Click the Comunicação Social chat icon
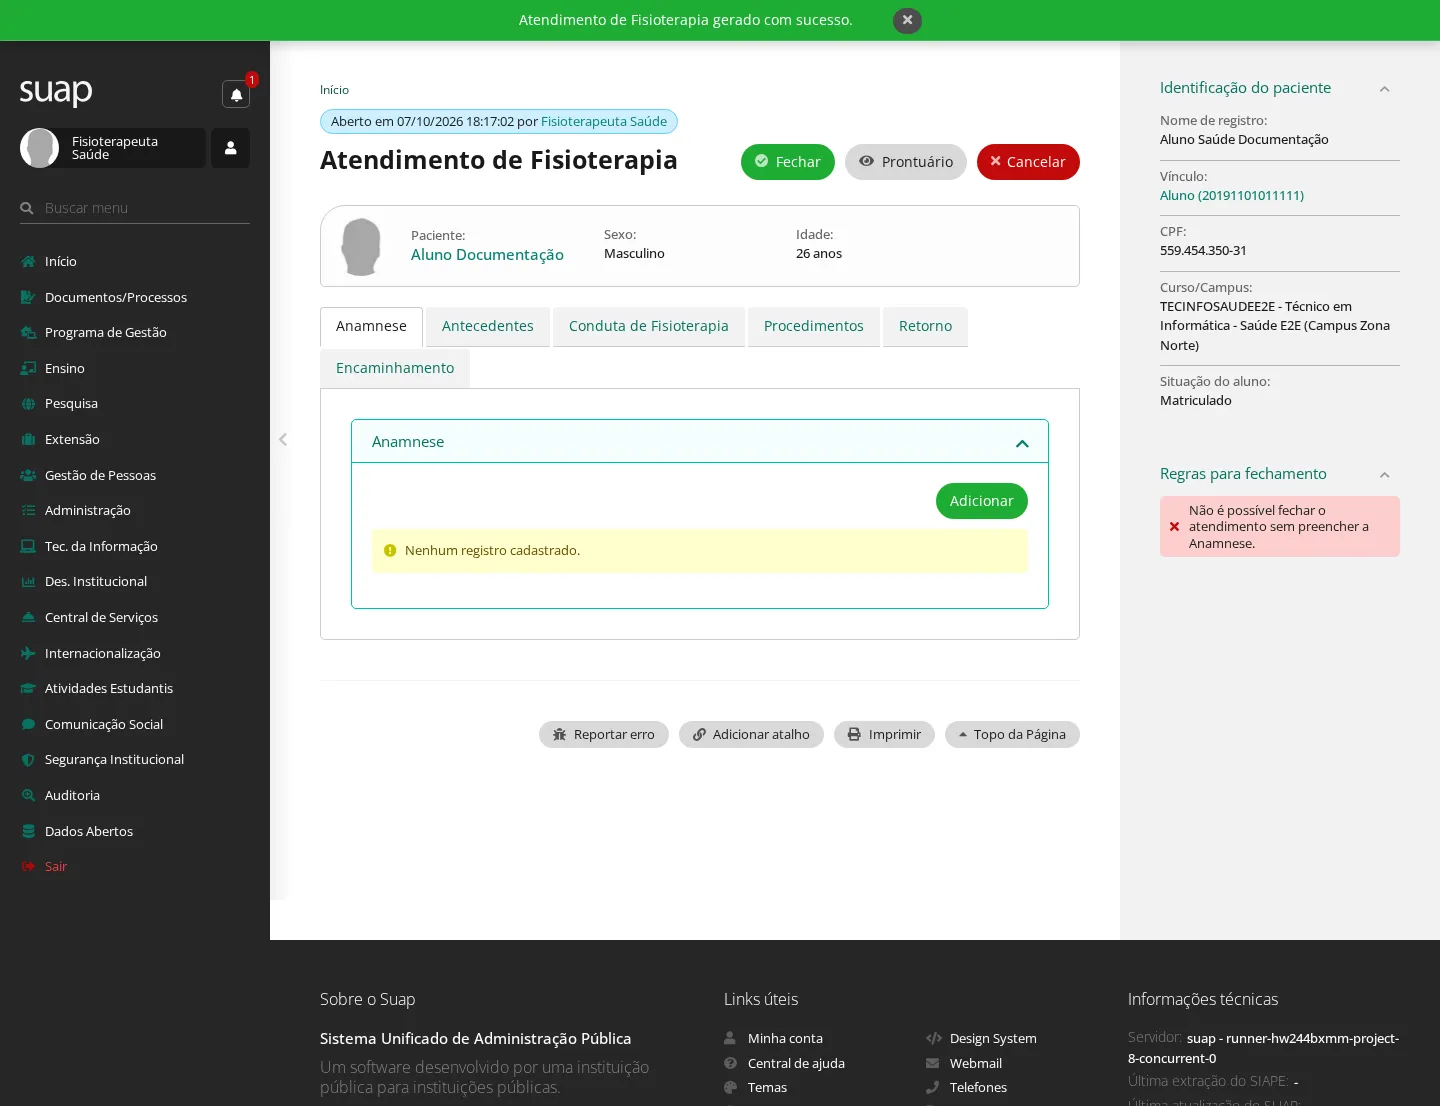This screenshot has height=1106, width=1440. click(x=28, y=724)
